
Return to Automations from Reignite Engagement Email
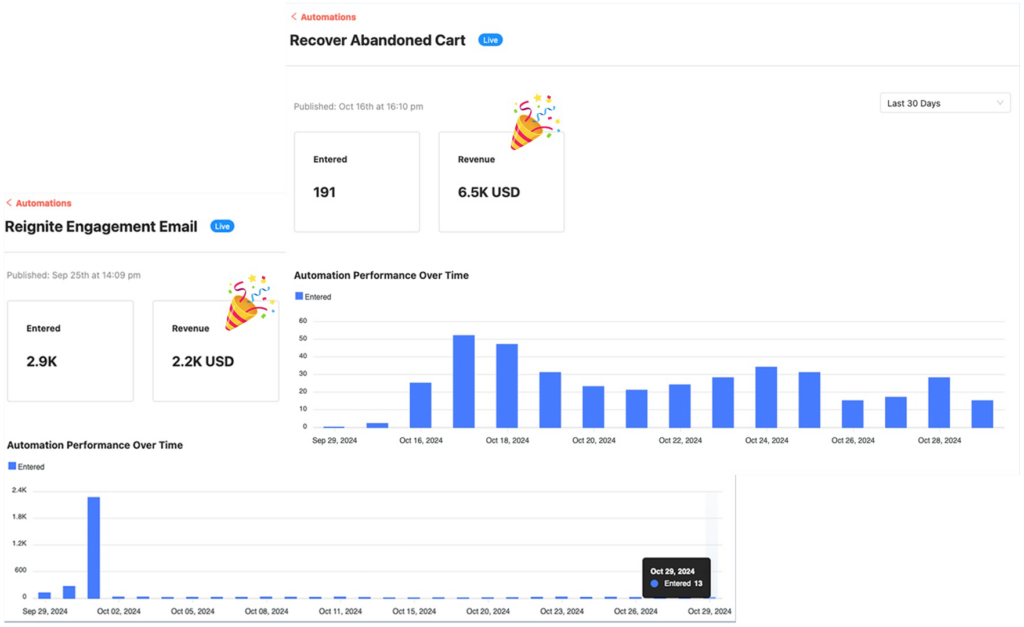pyautogui.click(x=43, y=203)
